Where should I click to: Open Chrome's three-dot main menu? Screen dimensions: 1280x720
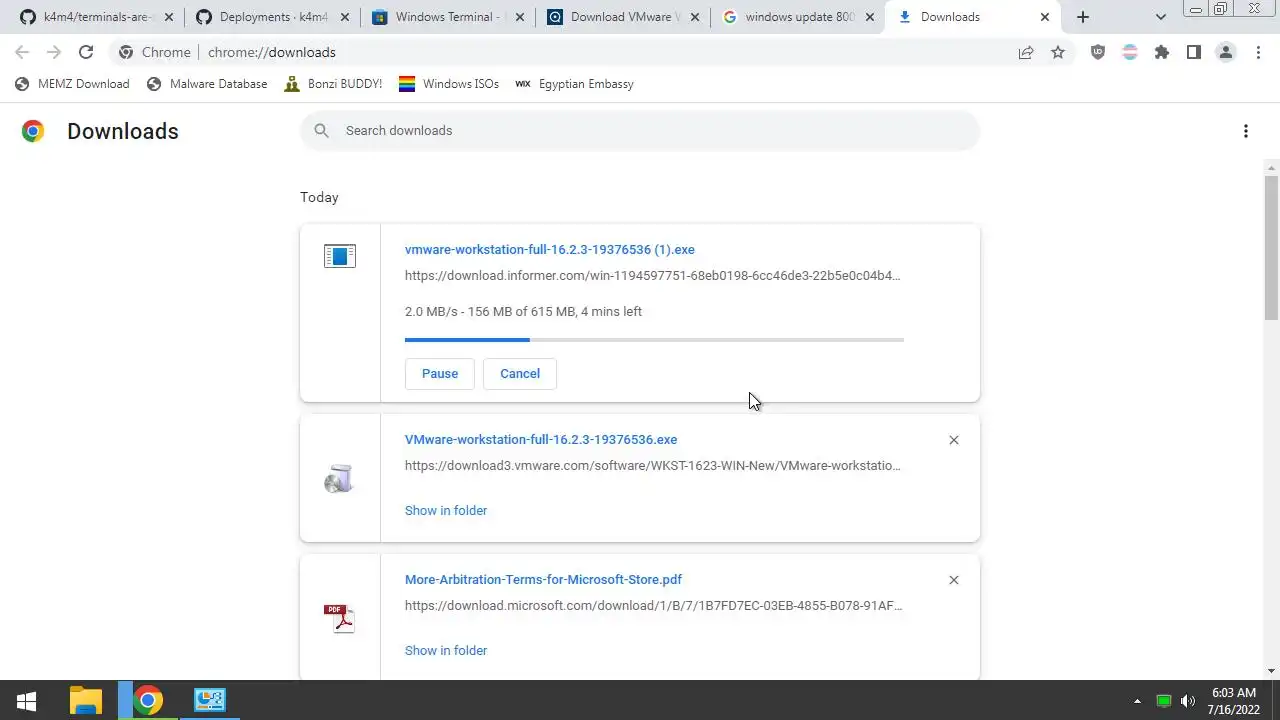[1258, 52]
